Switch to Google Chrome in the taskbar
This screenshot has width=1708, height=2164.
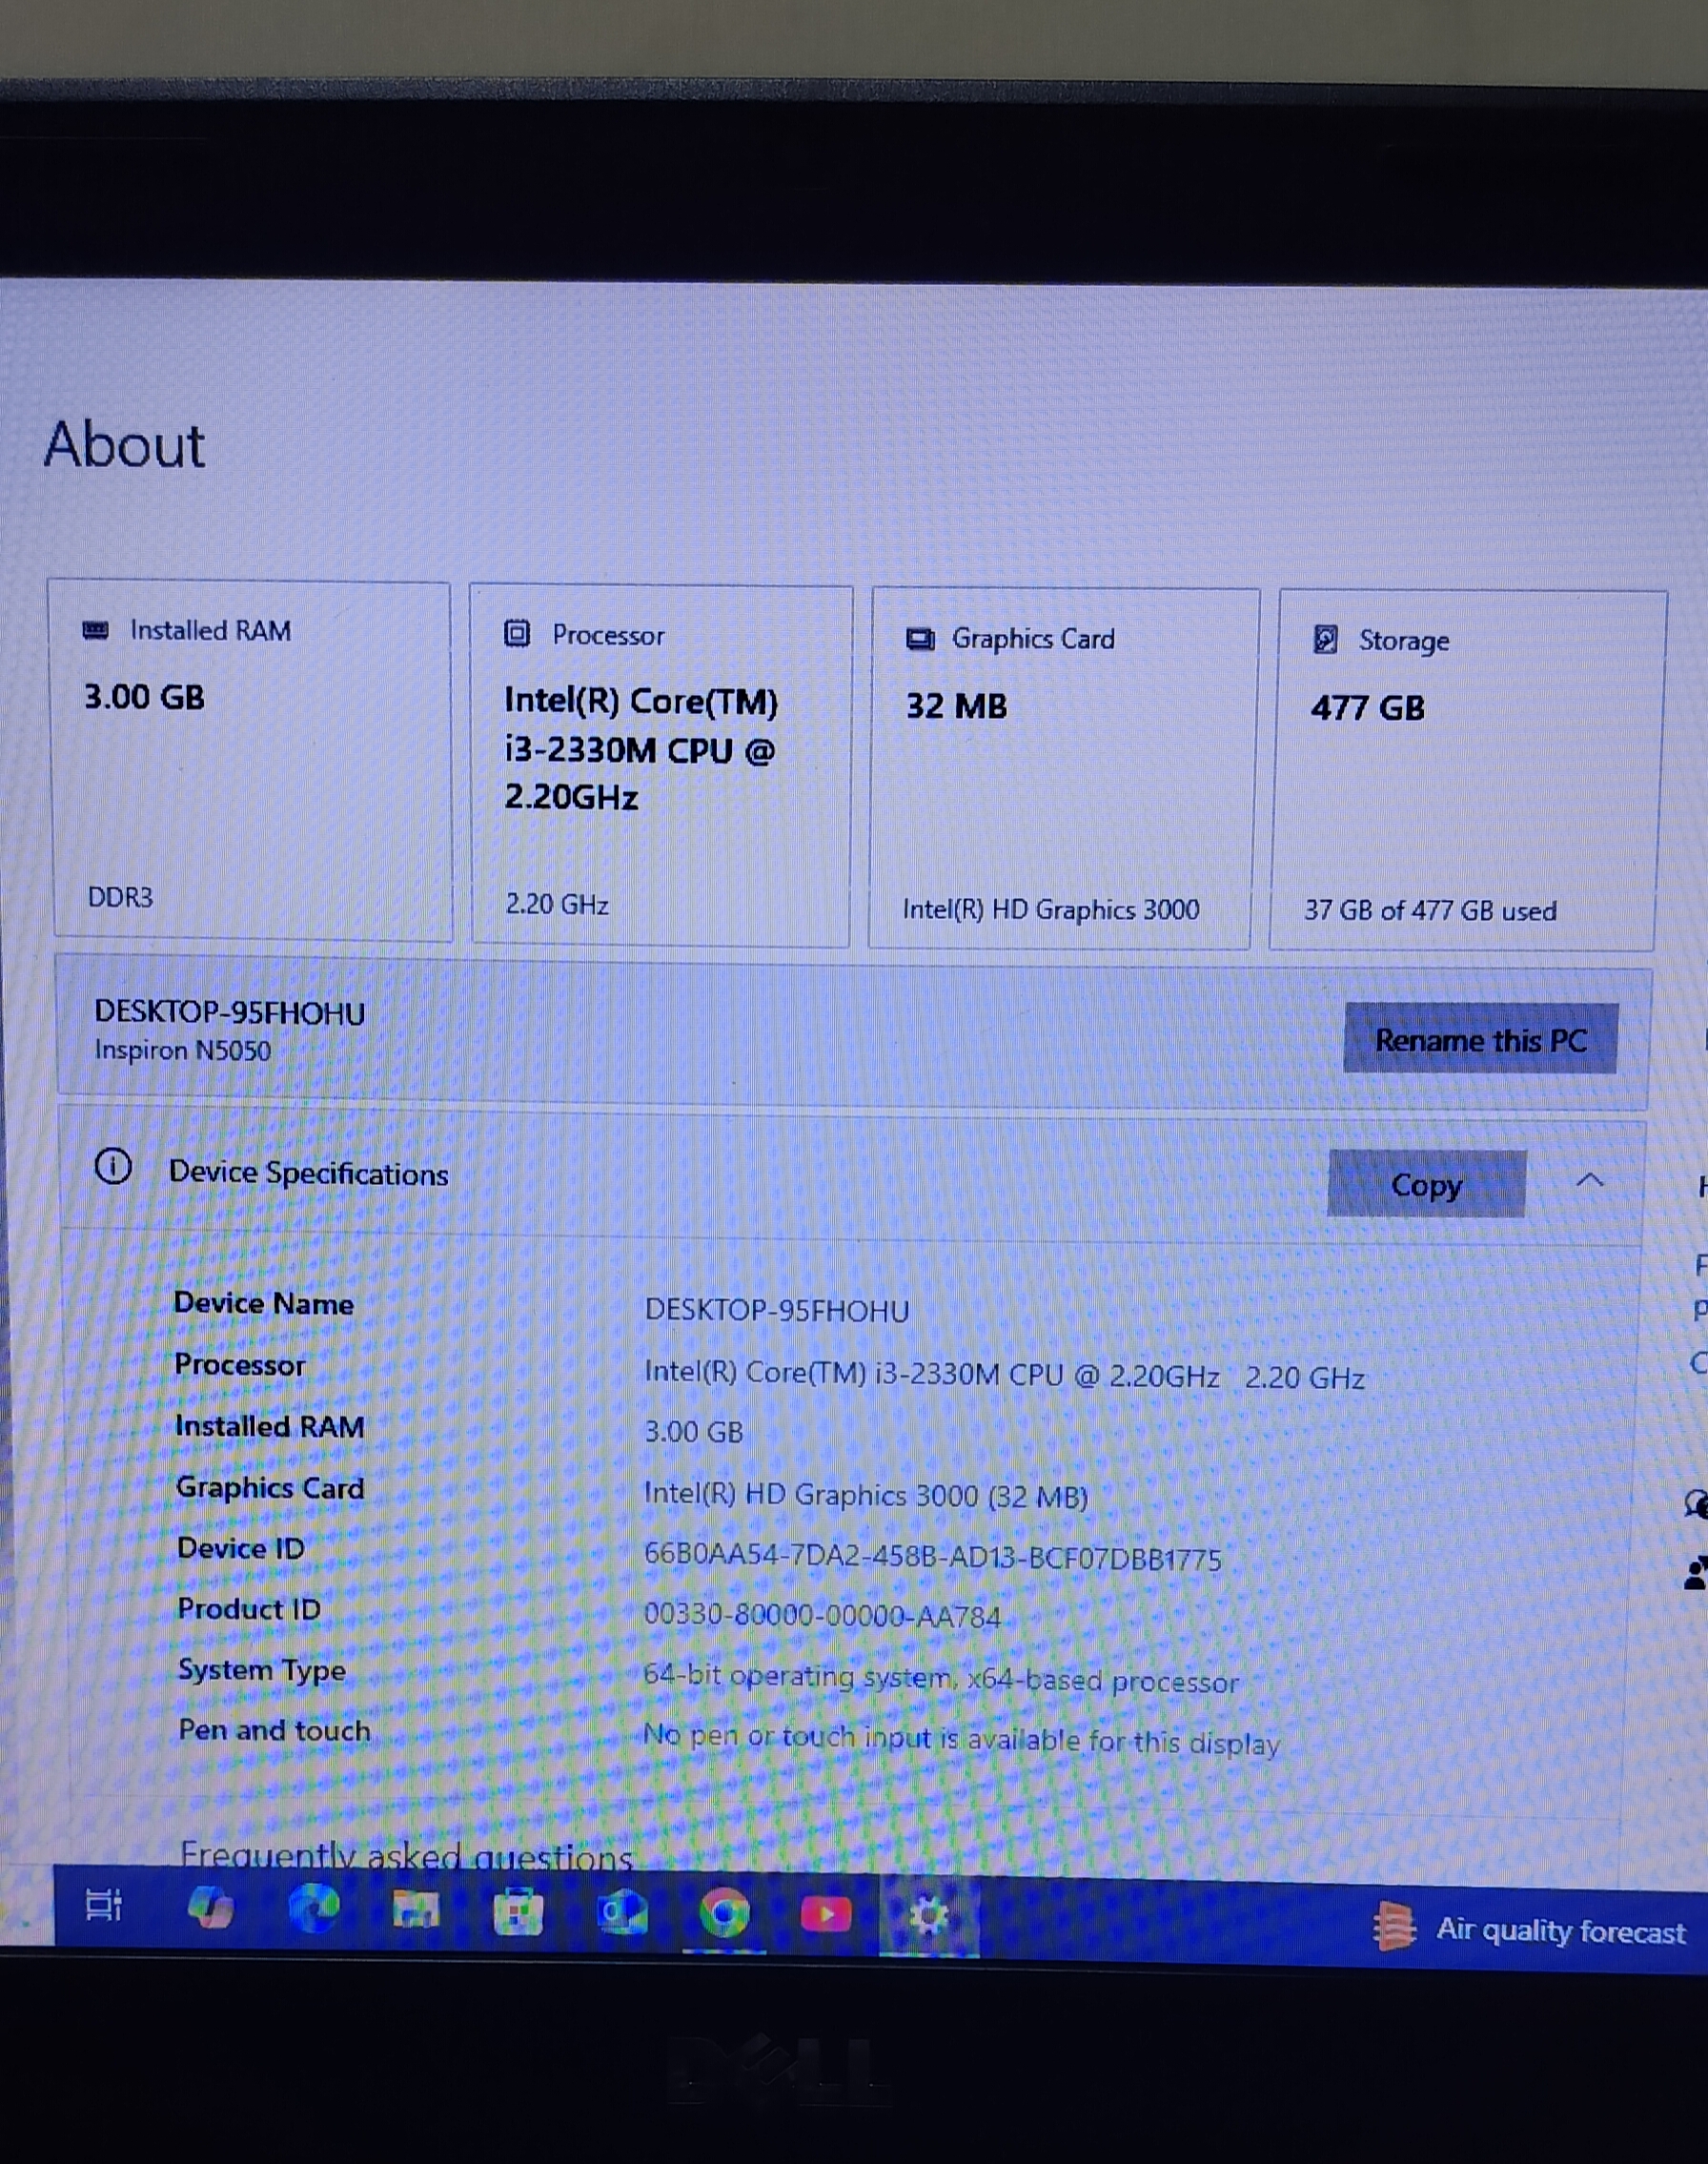pyautogui.click(x=724, y=1915)
